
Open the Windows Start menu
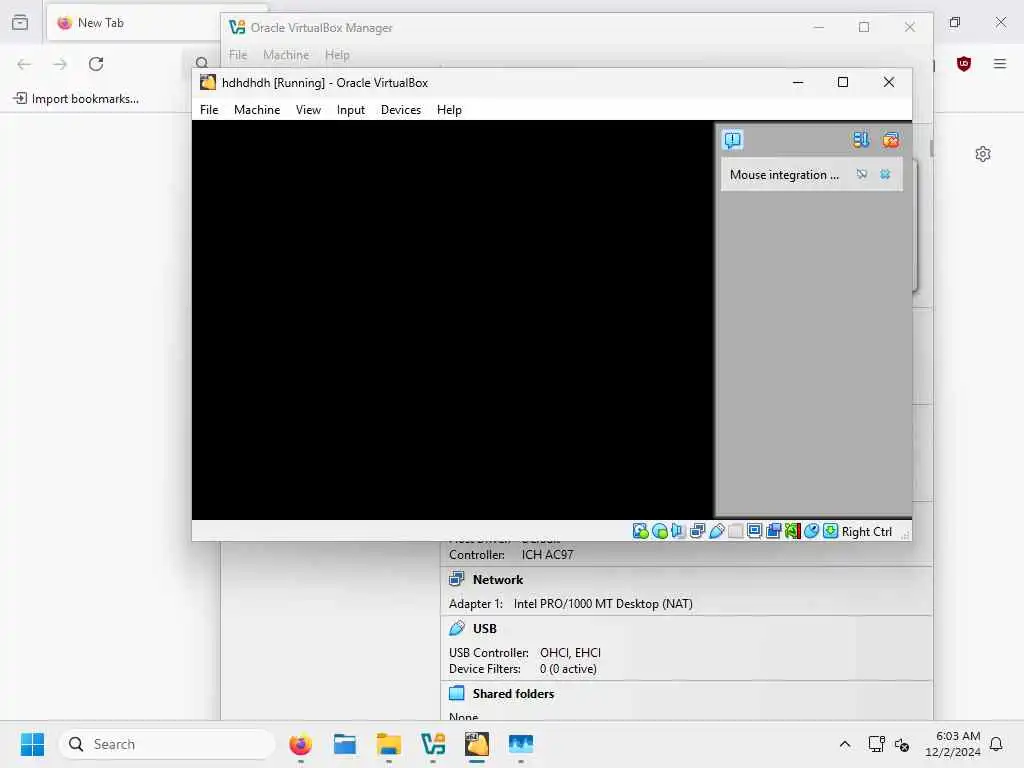tap(32, 744)
